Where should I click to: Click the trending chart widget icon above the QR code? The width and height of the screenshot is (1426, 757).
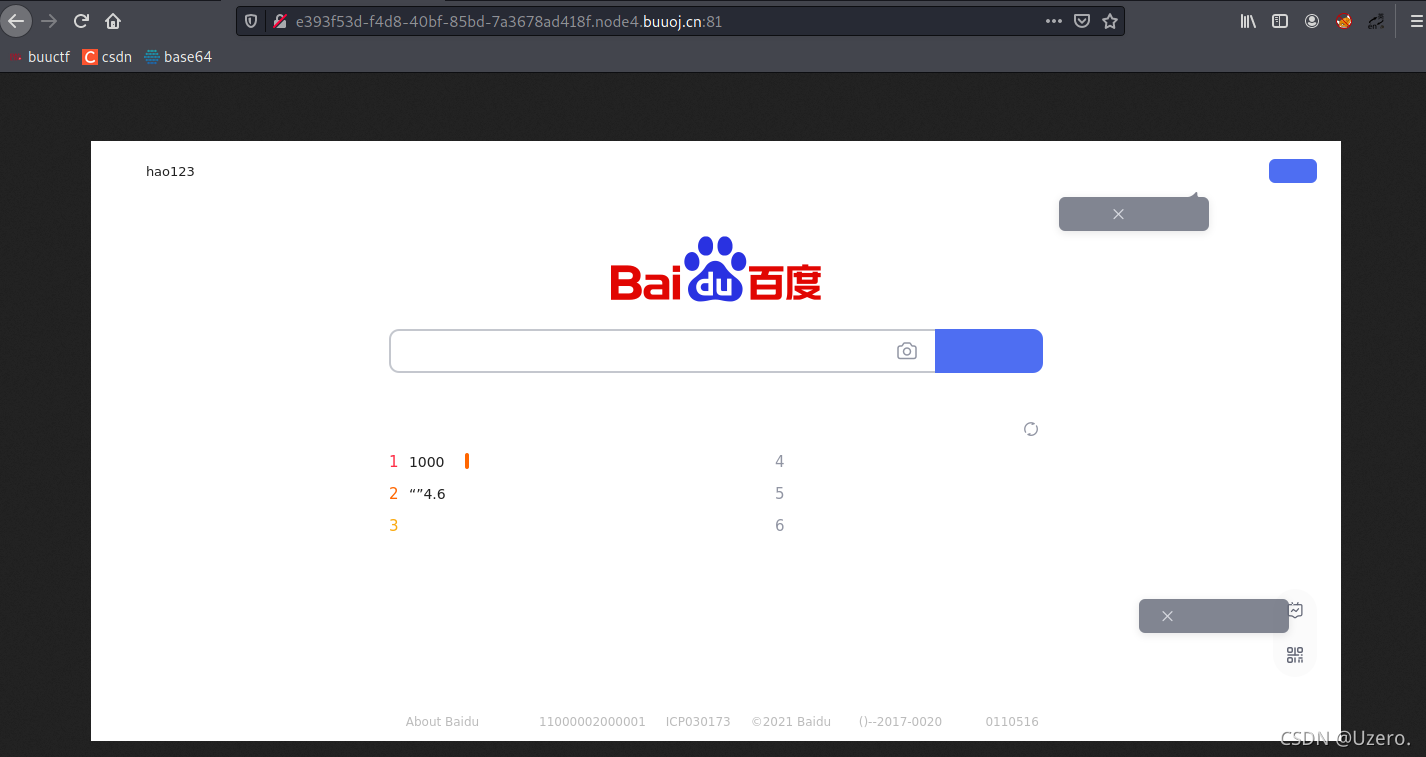point(1294,610)
